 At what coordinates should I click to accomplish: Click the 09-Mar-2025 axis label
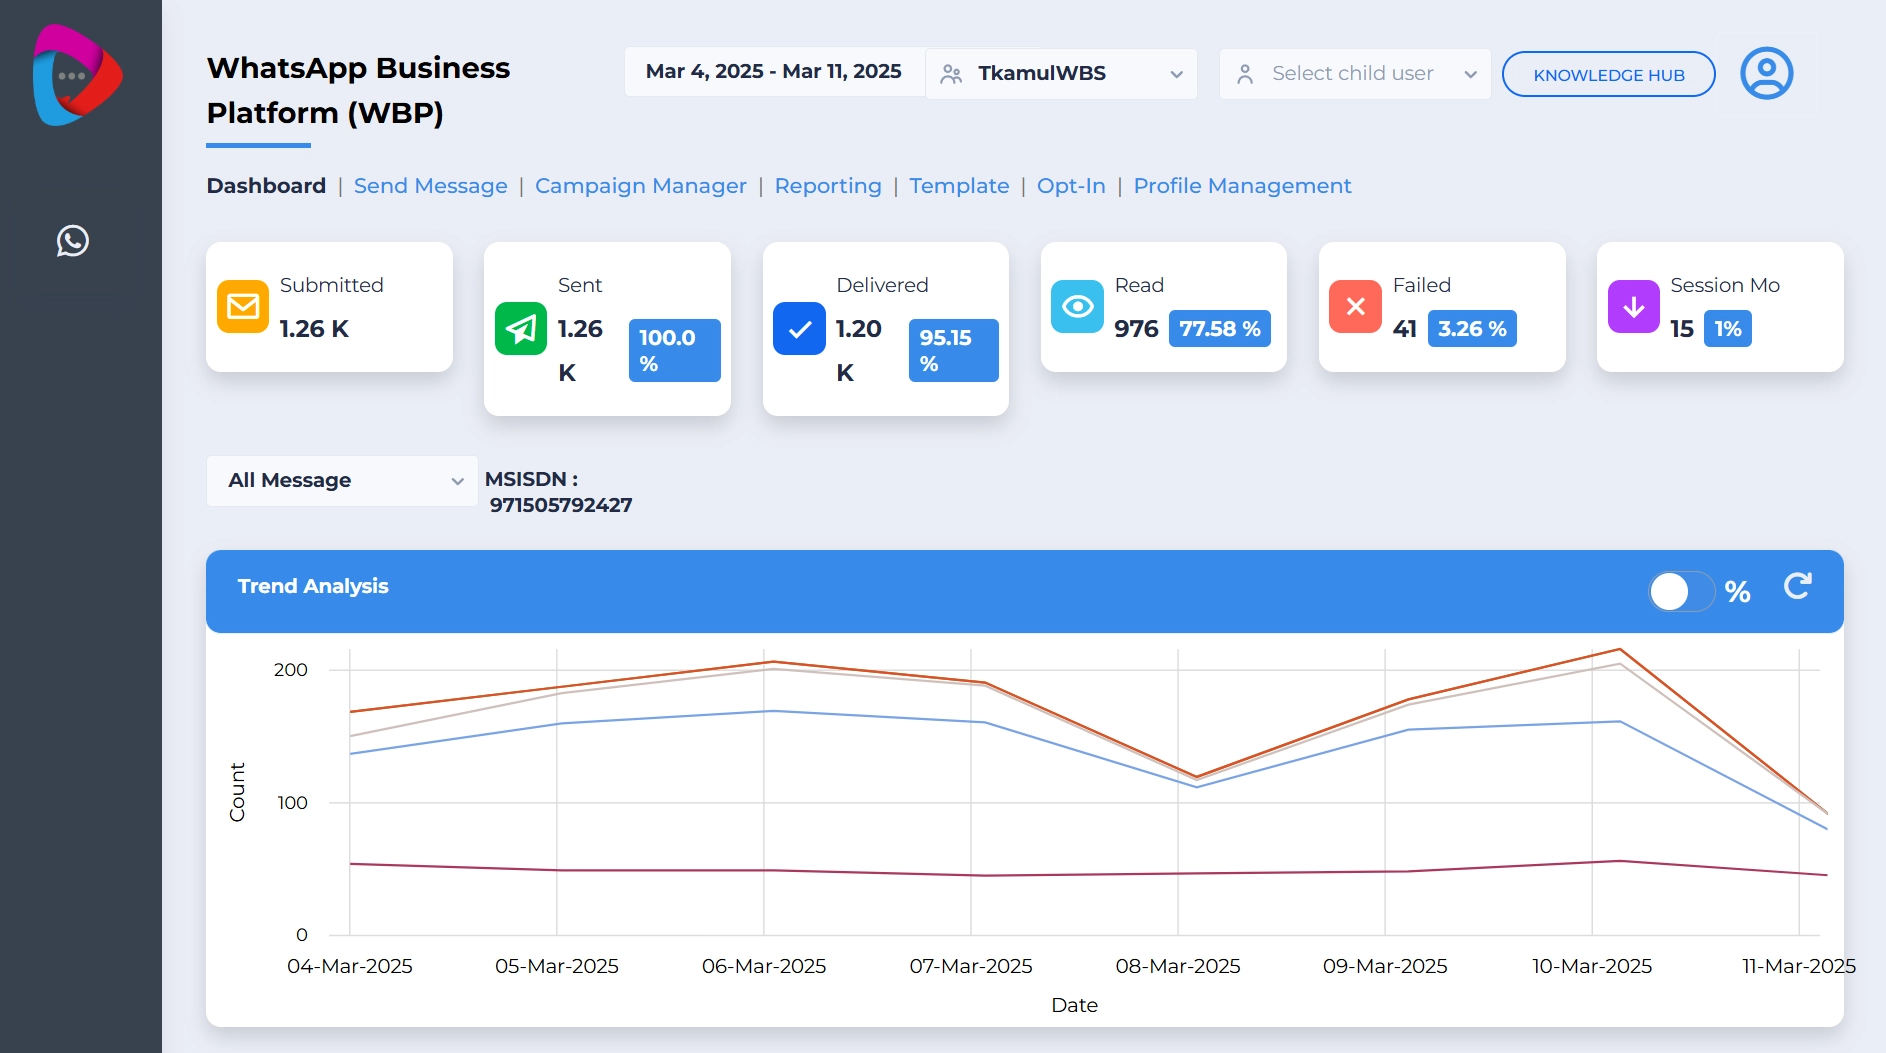(x=1385, y=966)
